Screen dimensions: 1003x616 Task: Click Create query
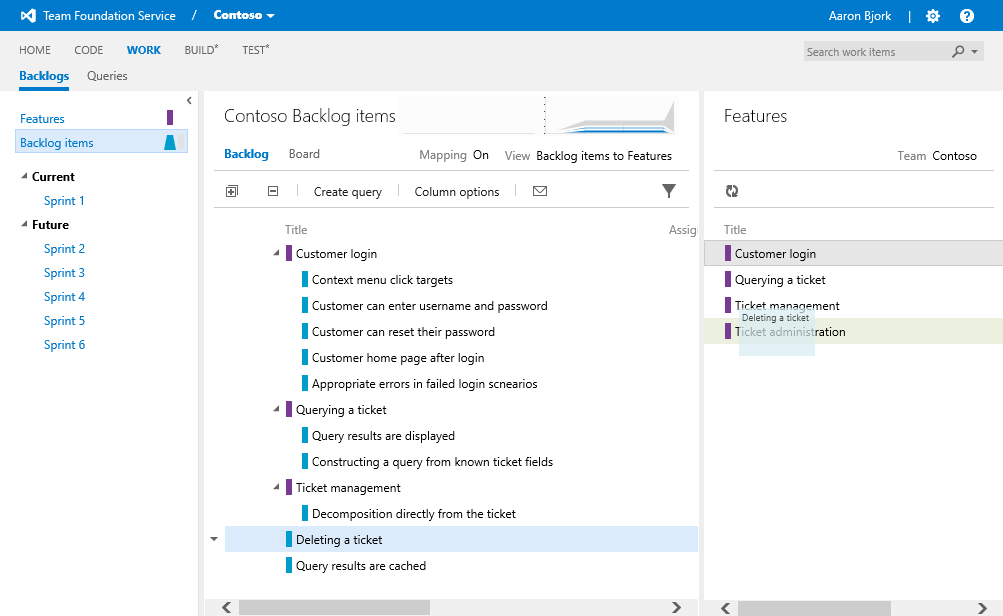click(x=347, y=191)
